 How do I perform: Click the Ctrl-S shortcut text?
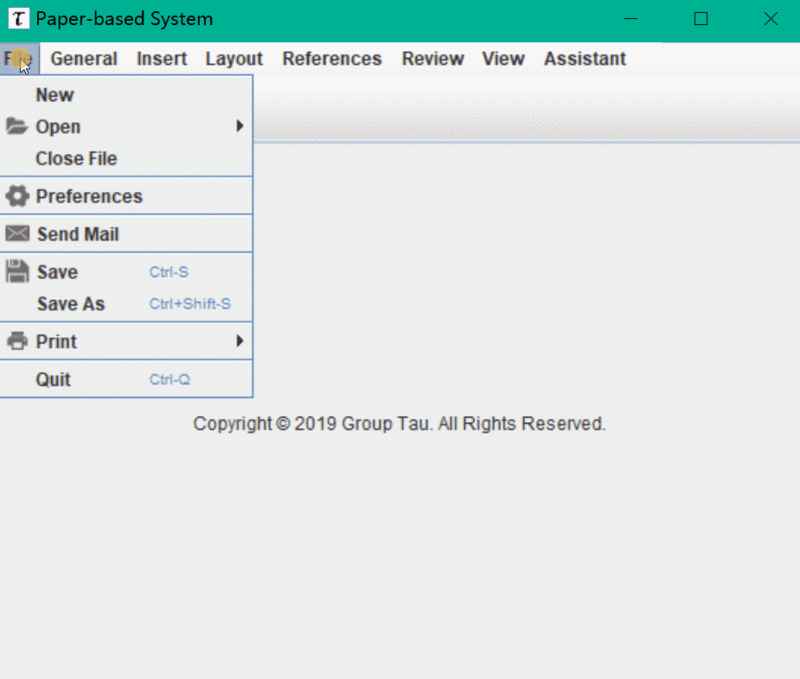(x=169, y=272)
